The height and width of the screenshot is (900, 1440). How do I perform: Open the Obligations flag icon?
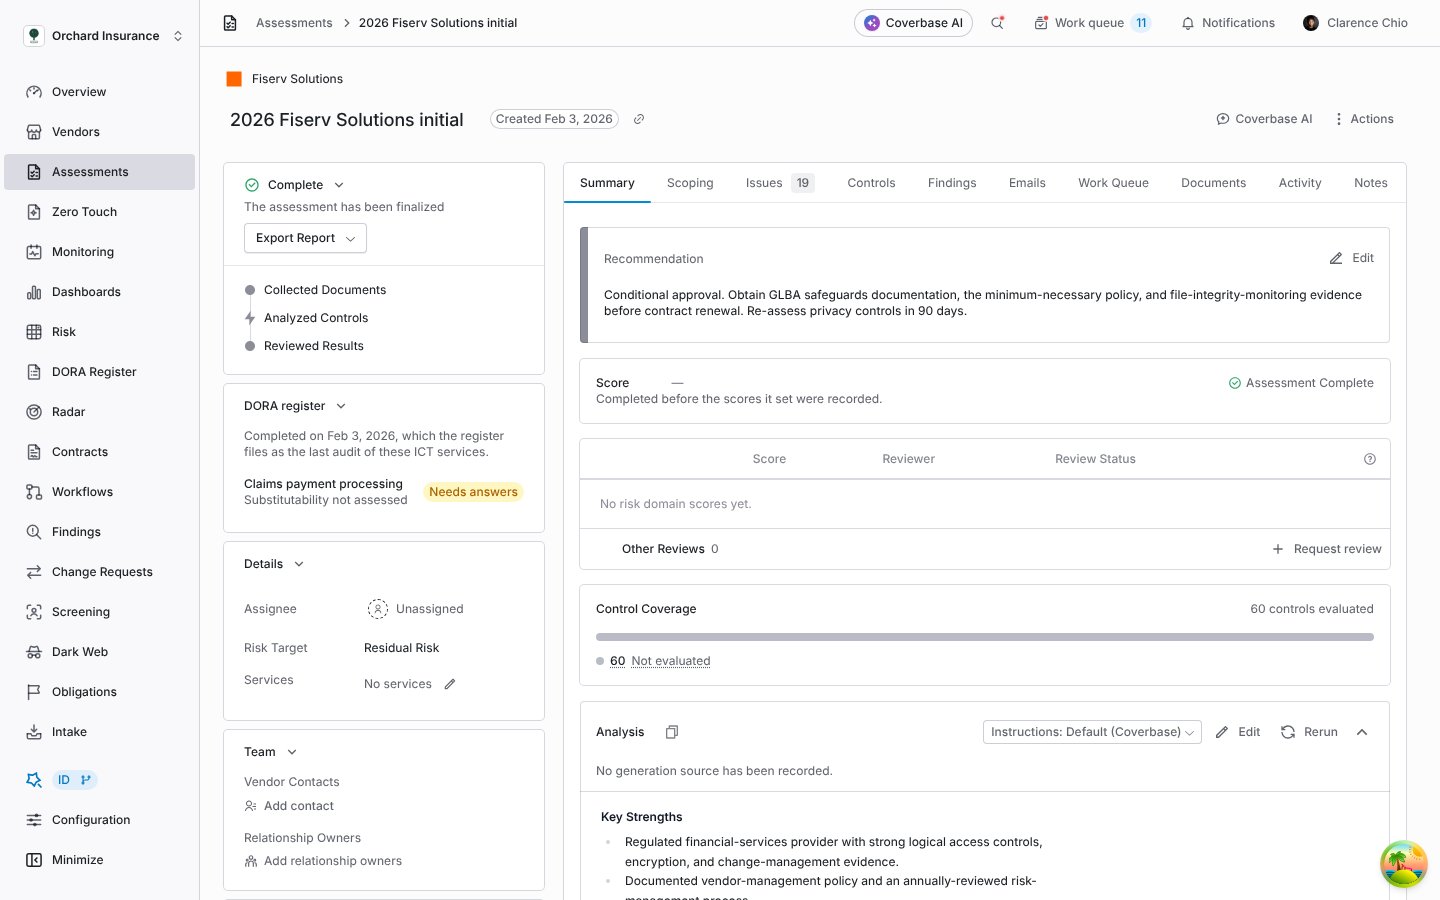pos(34,692)
